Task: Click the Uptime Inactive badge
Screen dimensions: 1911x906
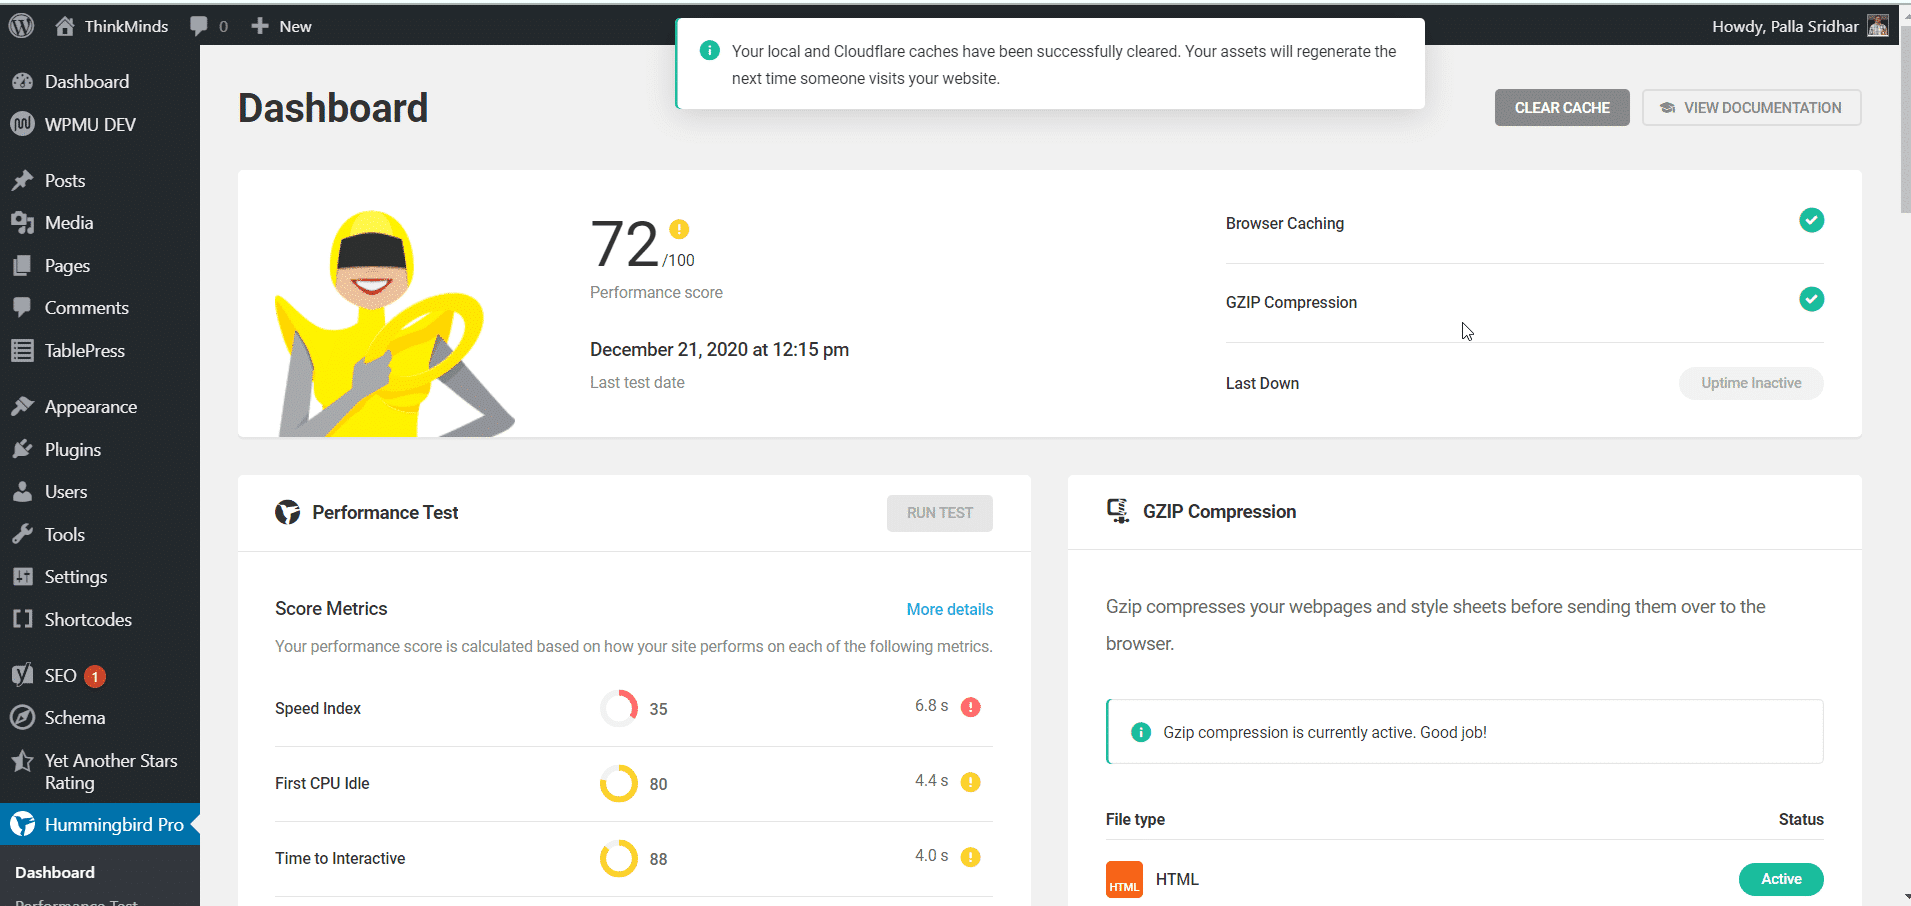Action: coord(1751,383)
